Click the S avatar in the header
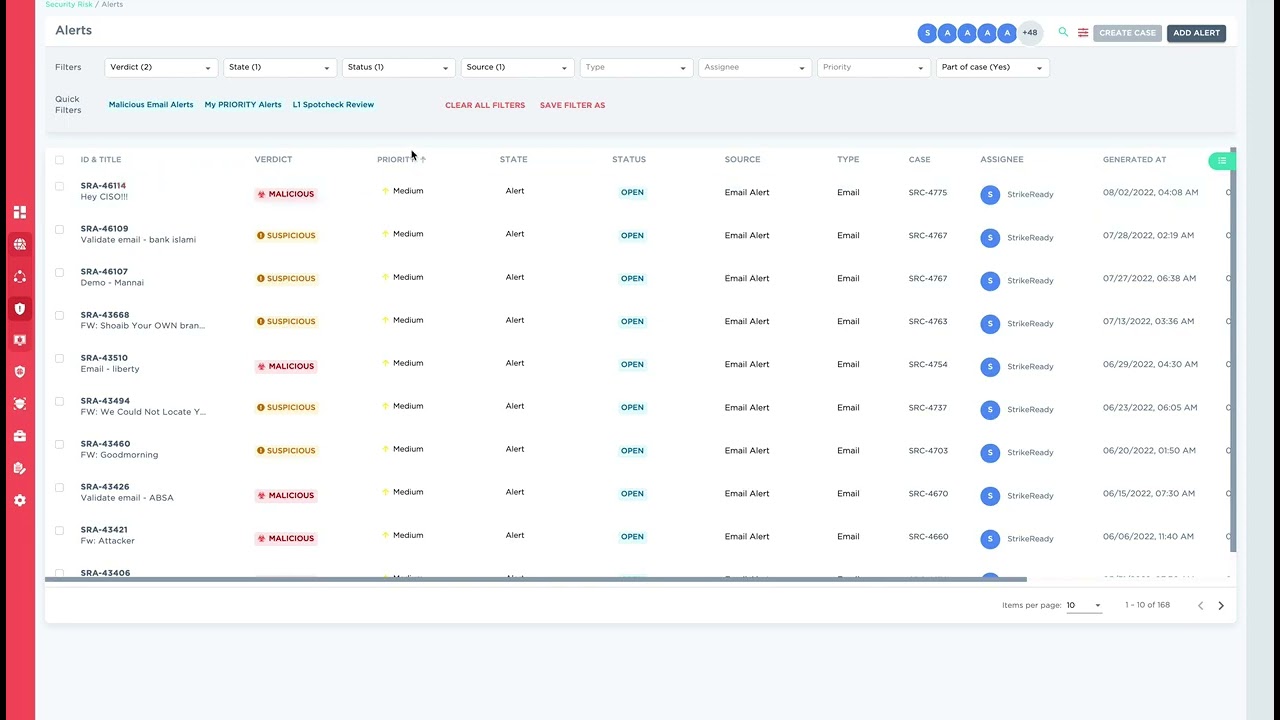Image resolution: width=1280 pixels, height=720 pixels. click(x=927, y=33)
